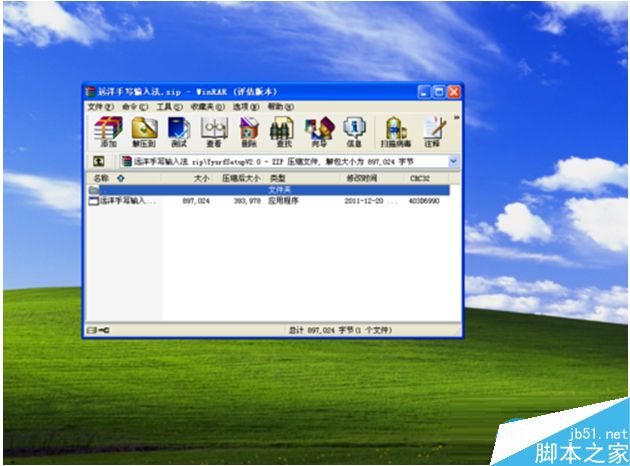This screenshot has height=466, width=630.
Task: Open the Help (帮助) menu
Action: 281,107
